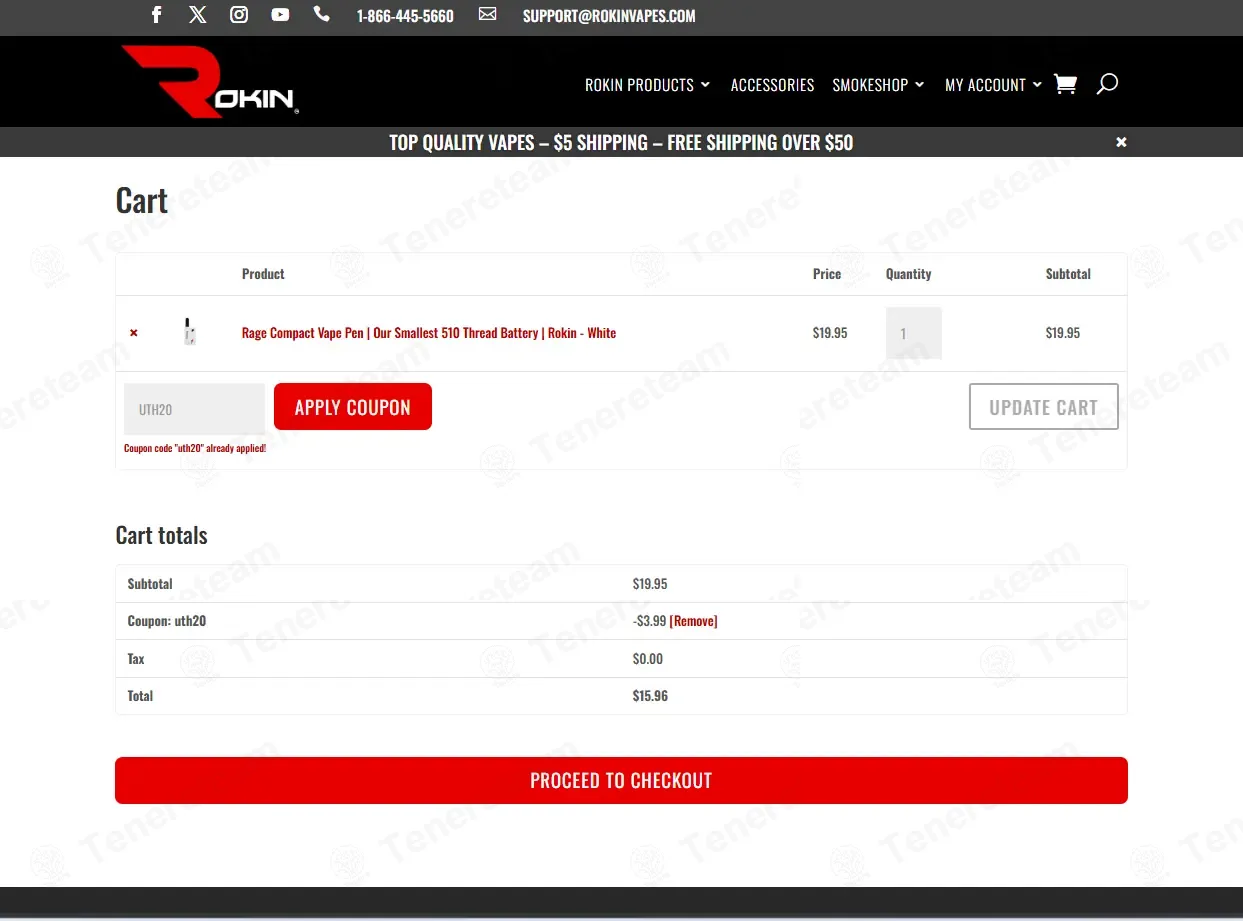This screenshot has width=1243, height=921.
Task: Open the X (Twitter) social icon
Action: coord(198,15)
